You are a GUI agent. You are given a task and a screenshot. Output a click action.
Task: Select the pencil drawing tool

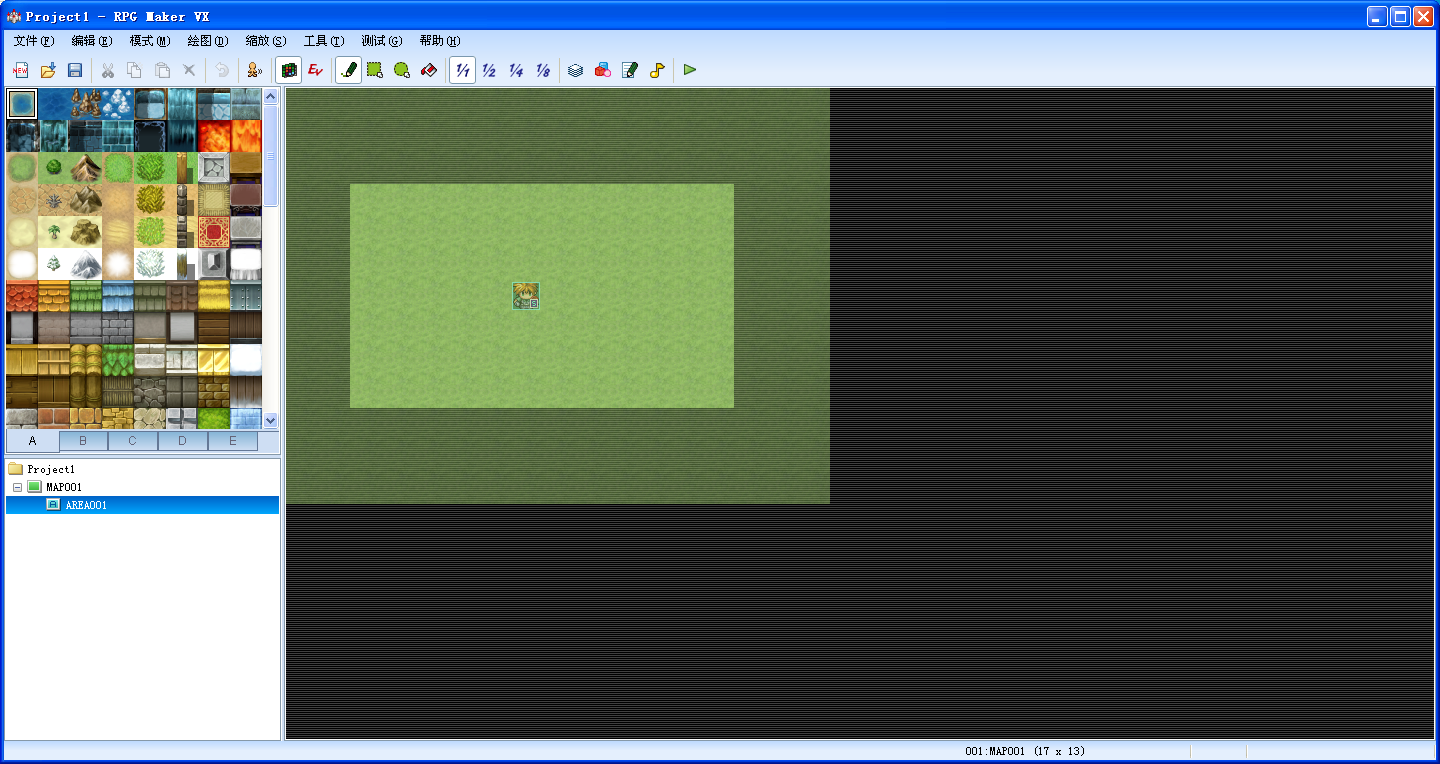(x=348, y=70)
